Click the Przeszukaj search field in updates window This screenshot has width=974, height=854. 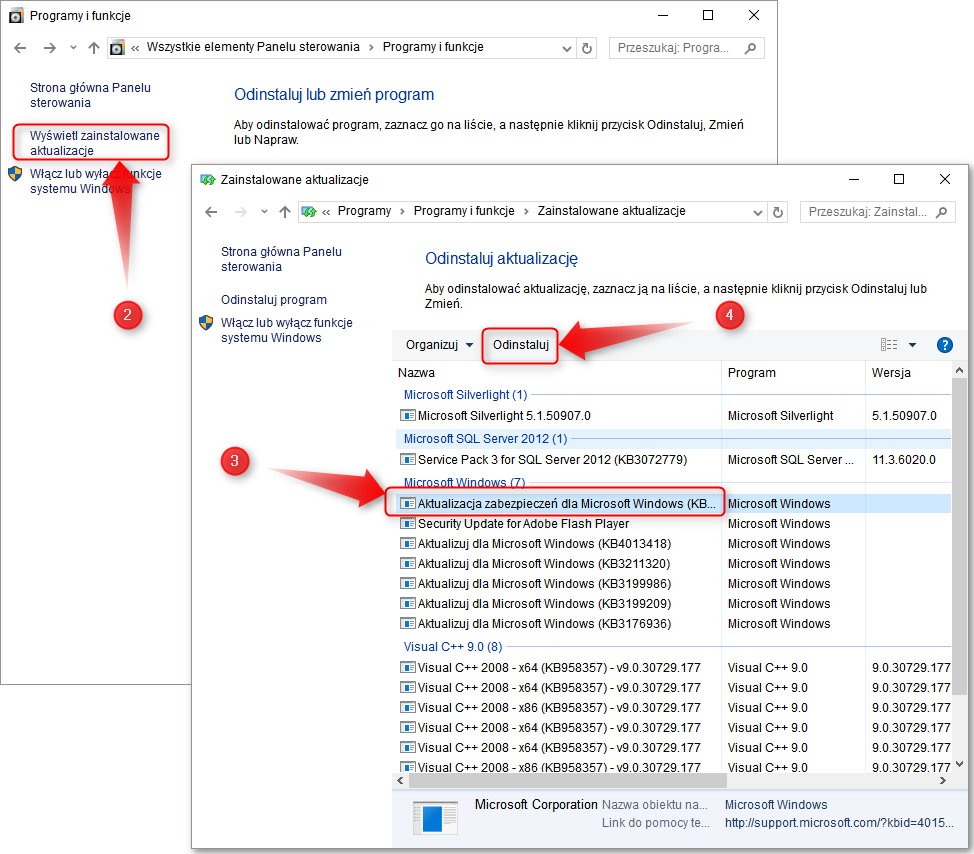tap(866, 212)
